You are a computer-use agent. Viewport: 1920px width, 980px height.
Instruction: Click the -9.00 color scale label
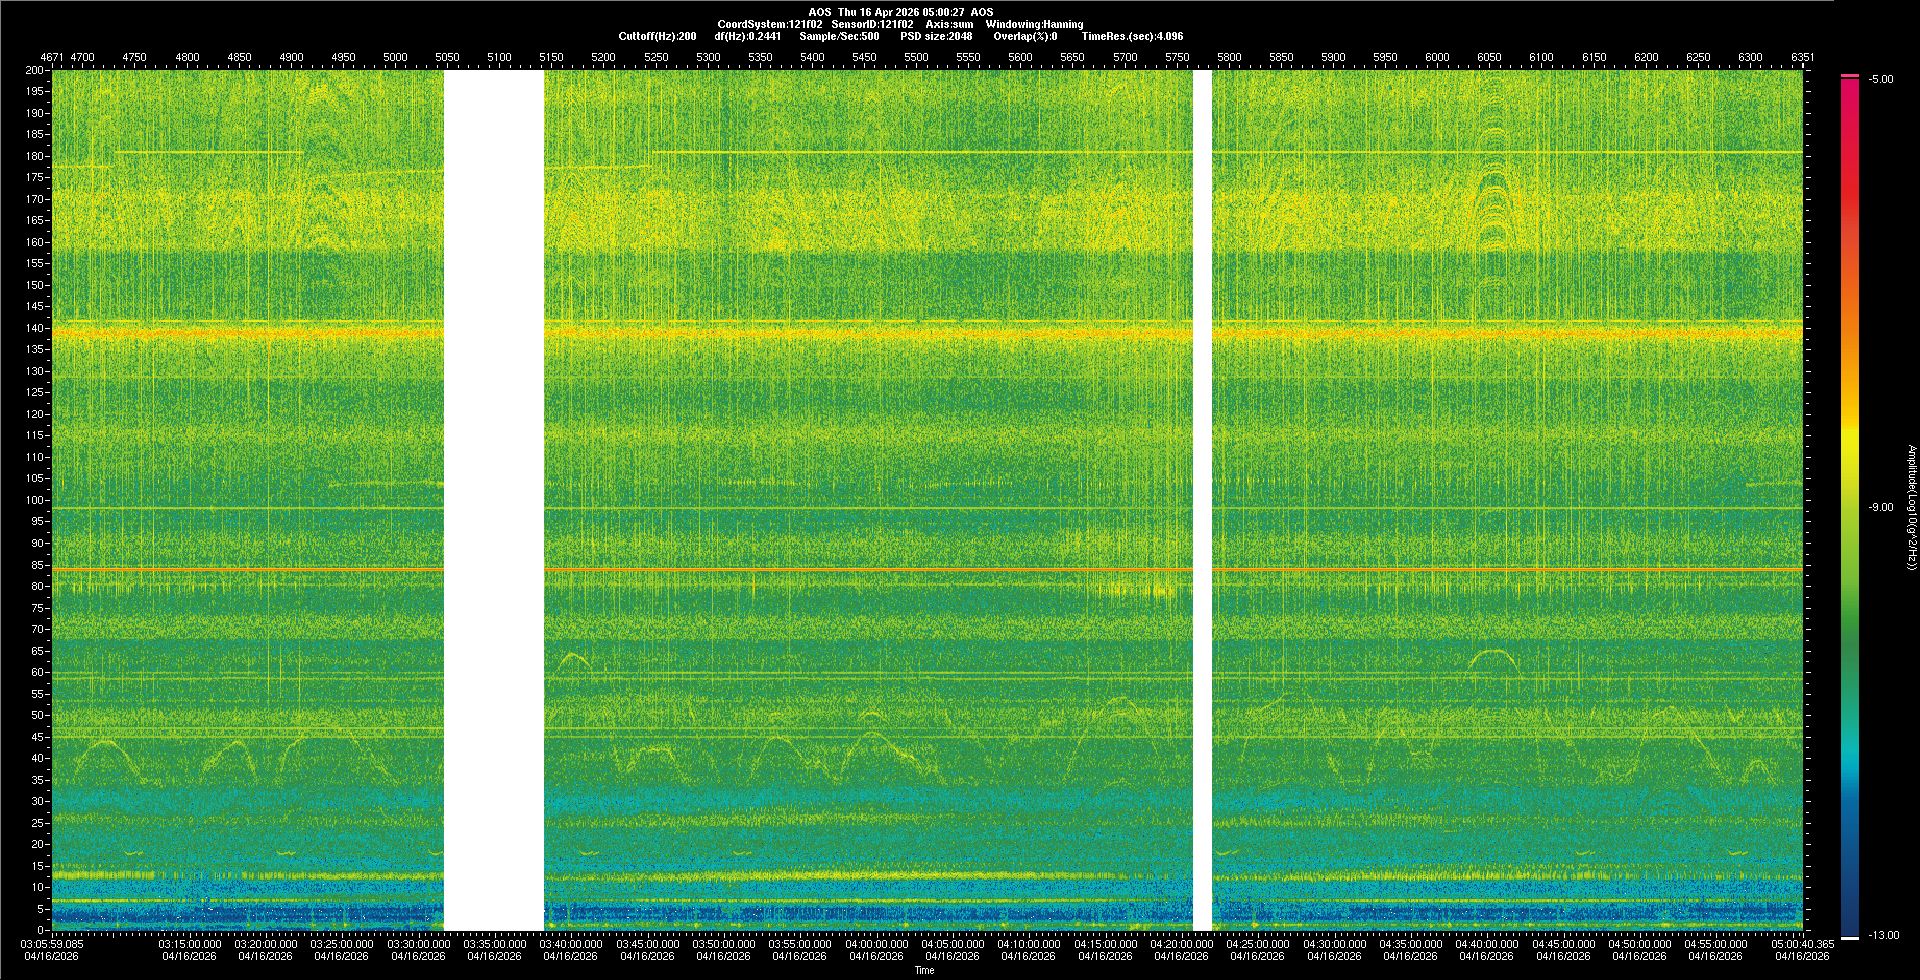coord(1881,508)
